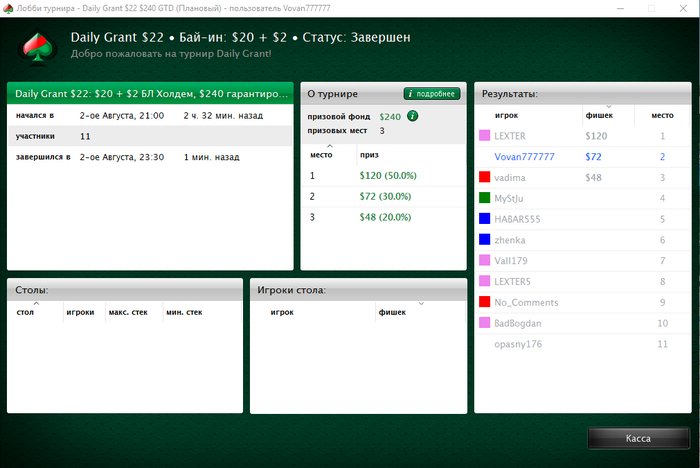This screenshot has height=468, width=700.
Task: Click the начался в start time row
Action: pyautogui.click(x=150, y=115)
